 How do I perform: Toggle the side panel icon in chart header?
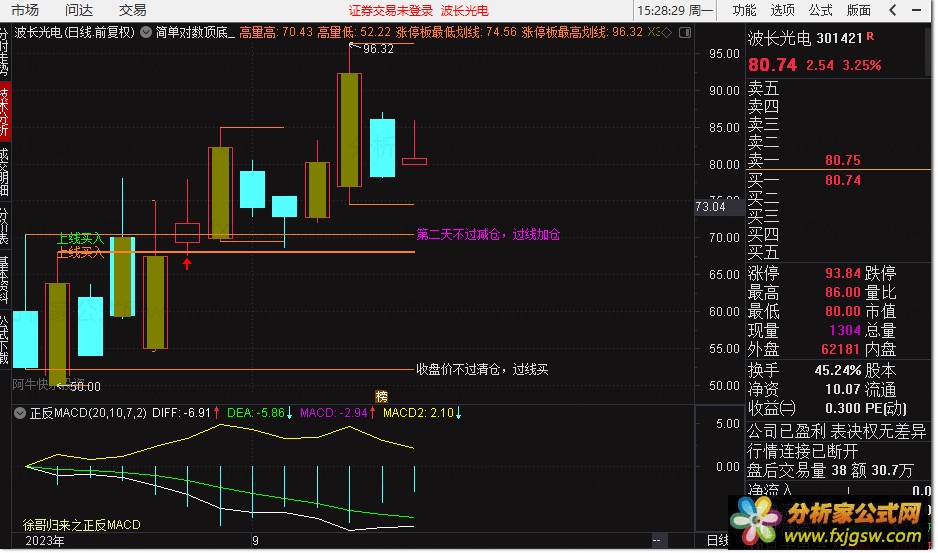685,32
